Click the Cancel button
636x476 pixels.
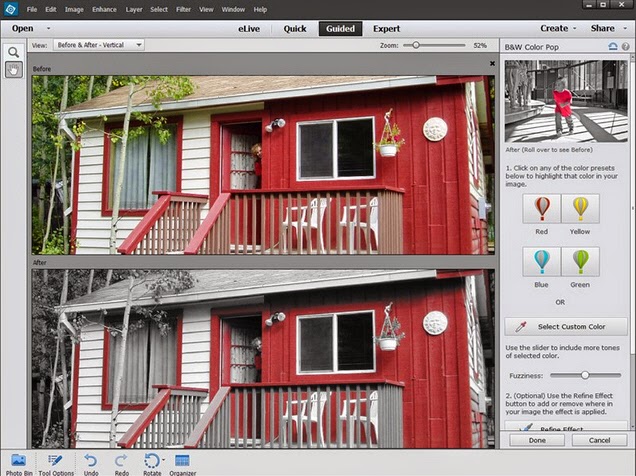[x=599, y=440]
